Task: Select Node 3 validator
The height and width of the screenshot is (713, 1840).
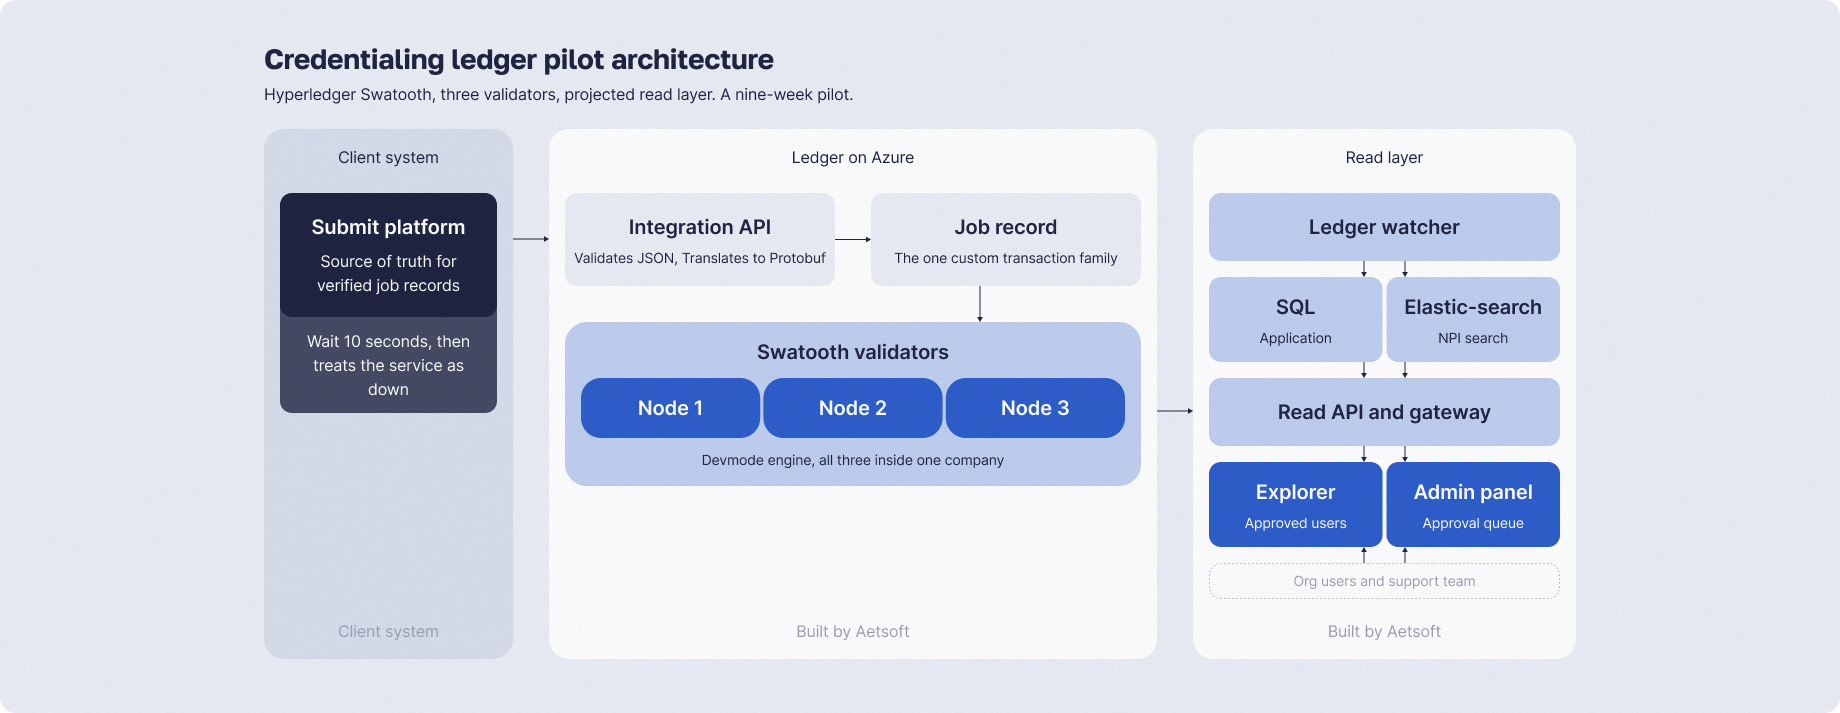Action: (1035, 408)
